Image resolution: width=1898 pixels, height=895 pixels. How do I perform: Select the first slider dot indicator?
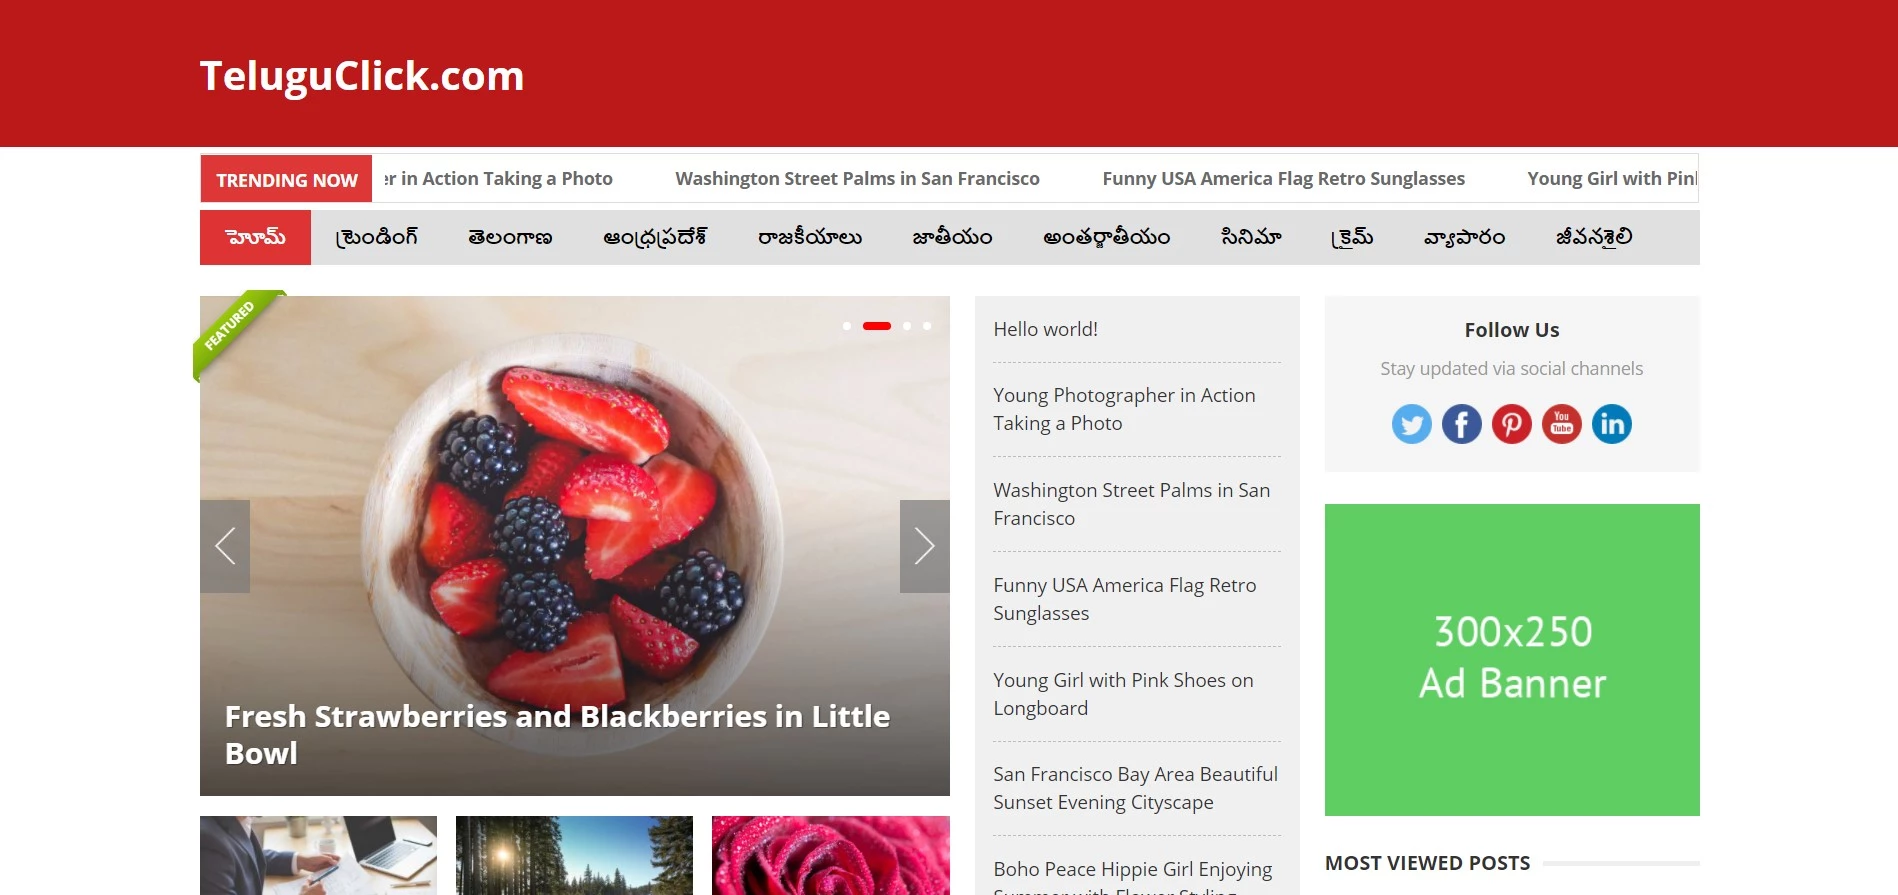[x=847, y=326]
